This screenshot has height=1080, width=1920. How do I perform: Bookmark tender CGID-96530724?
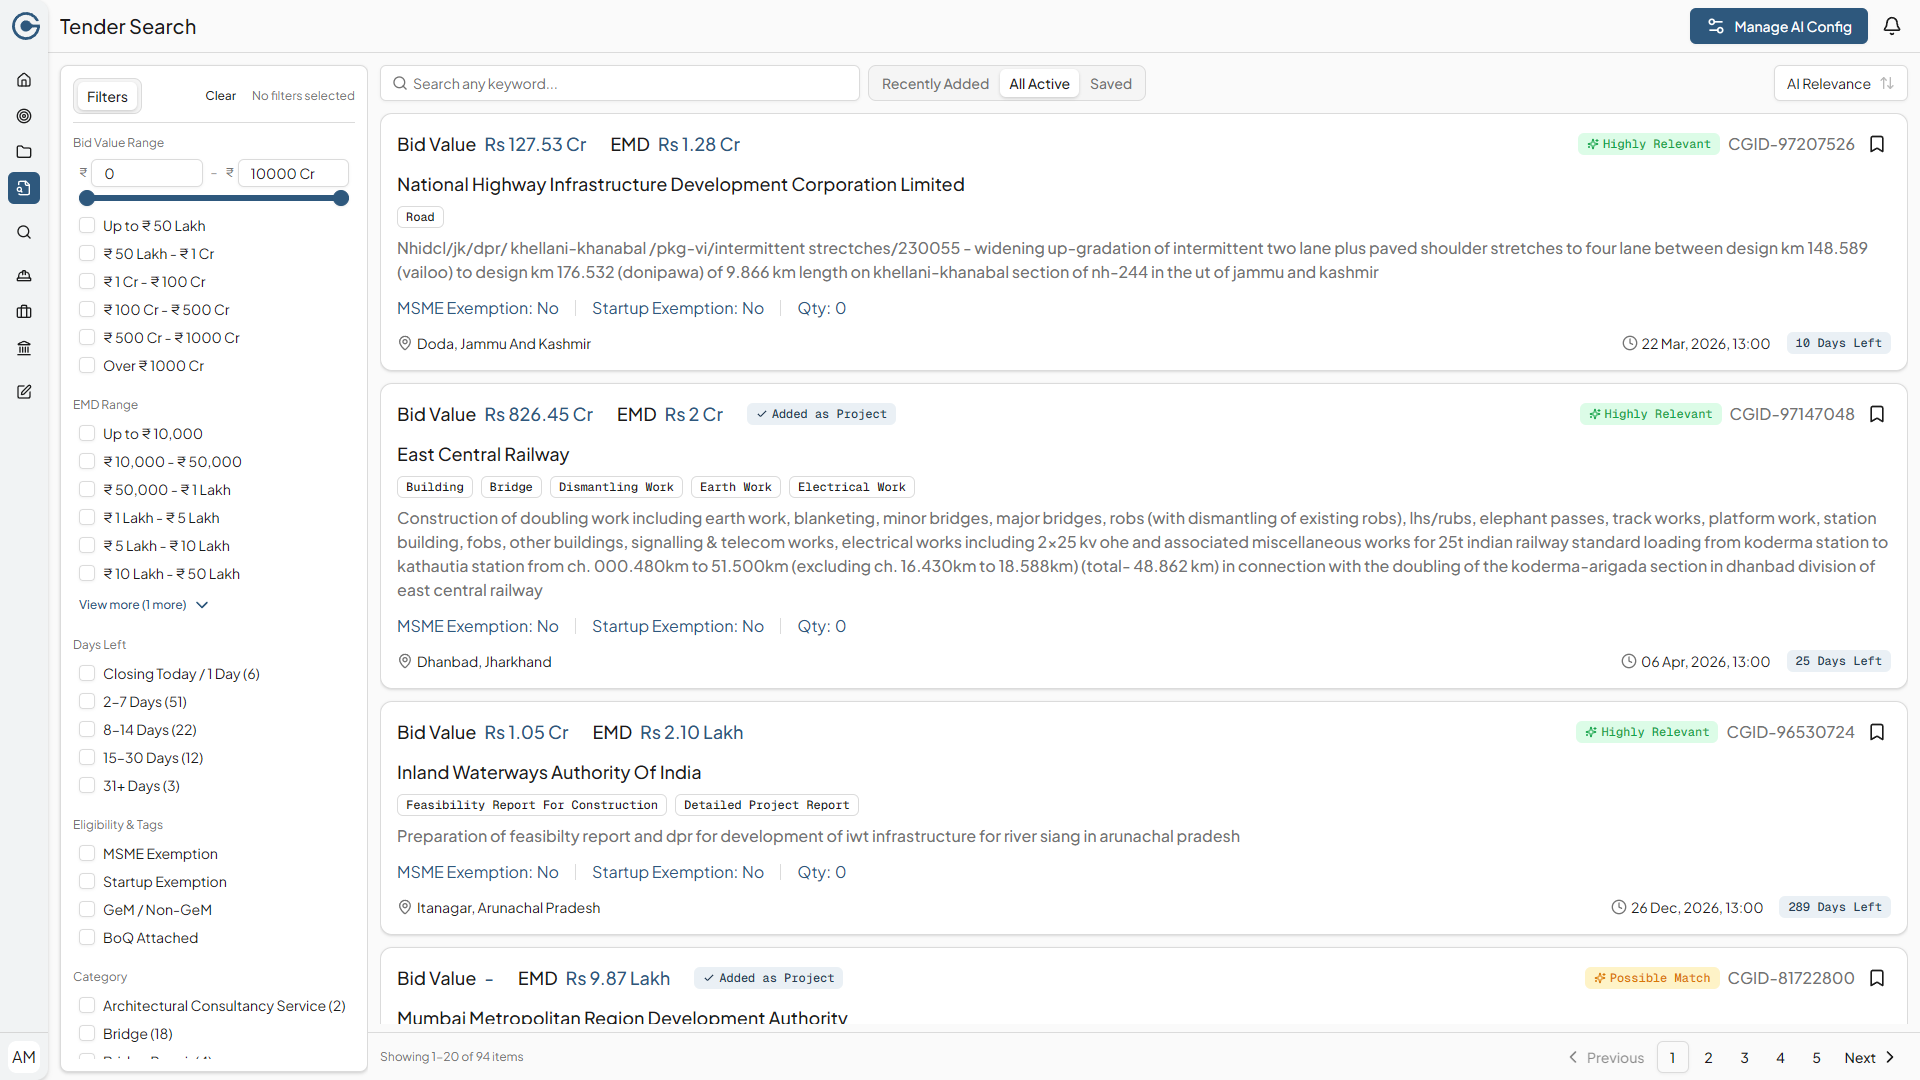1877,732
